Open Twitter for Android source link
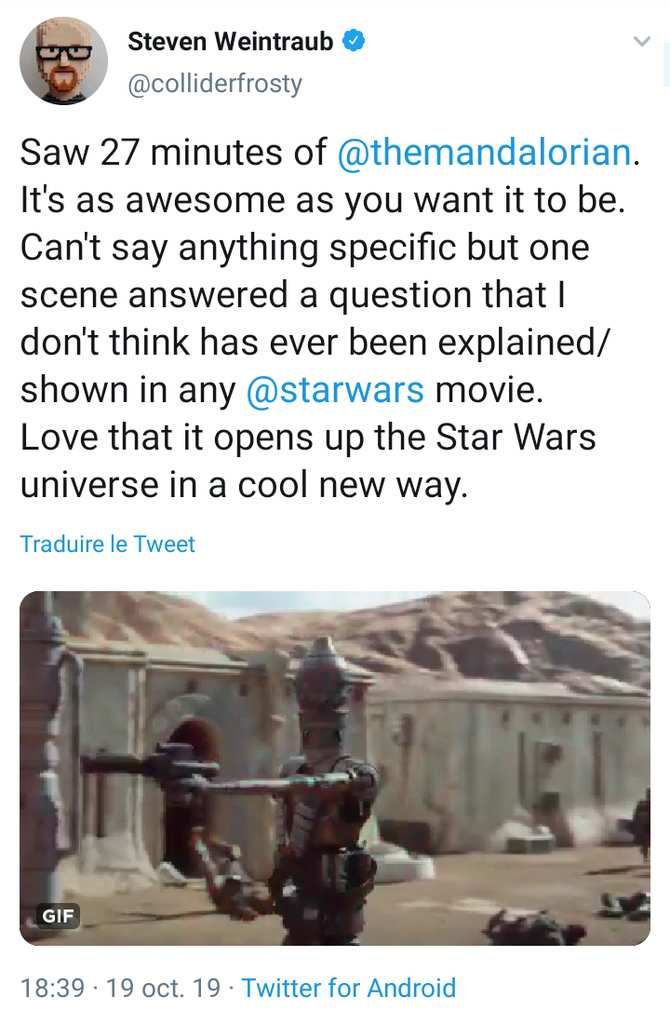The width and height of the screenshot is (670, 1024). (349, 987)
